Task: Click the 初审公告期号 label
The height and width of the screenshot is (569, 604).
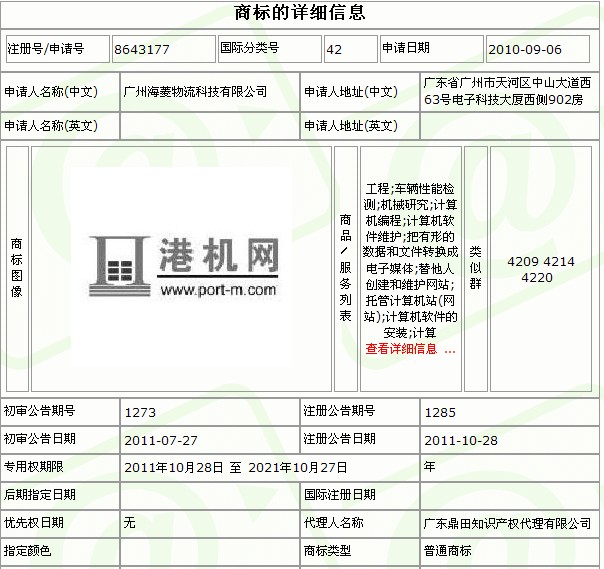Action: [39, 411]
